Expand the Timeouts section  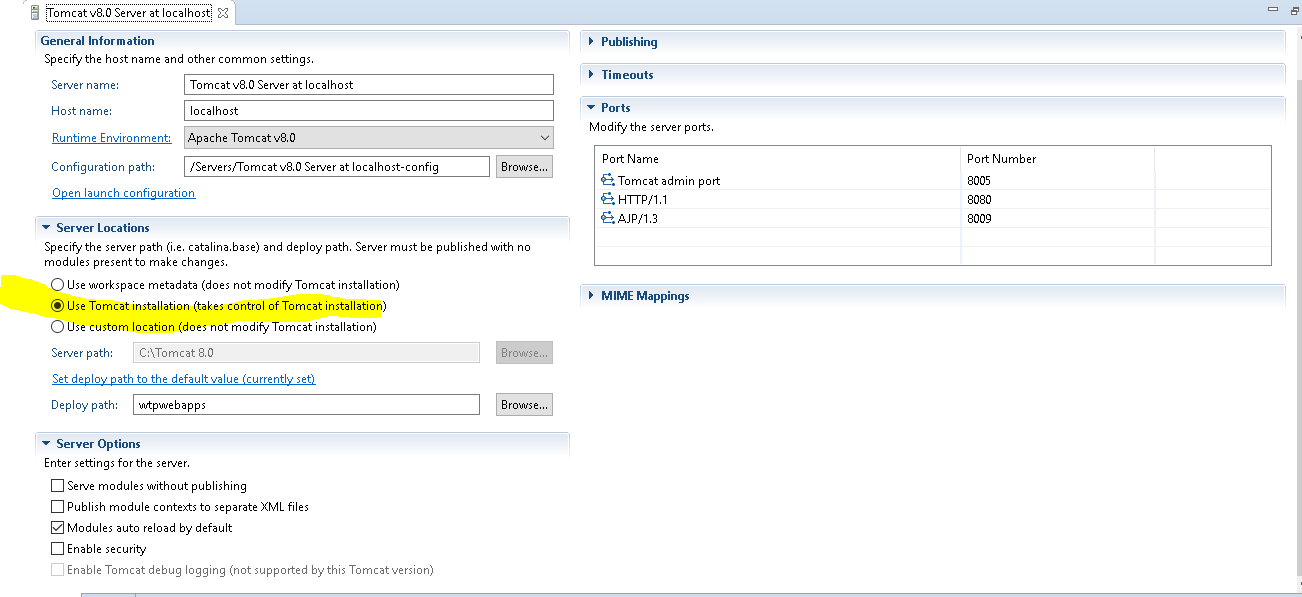(x=591, y=75)
